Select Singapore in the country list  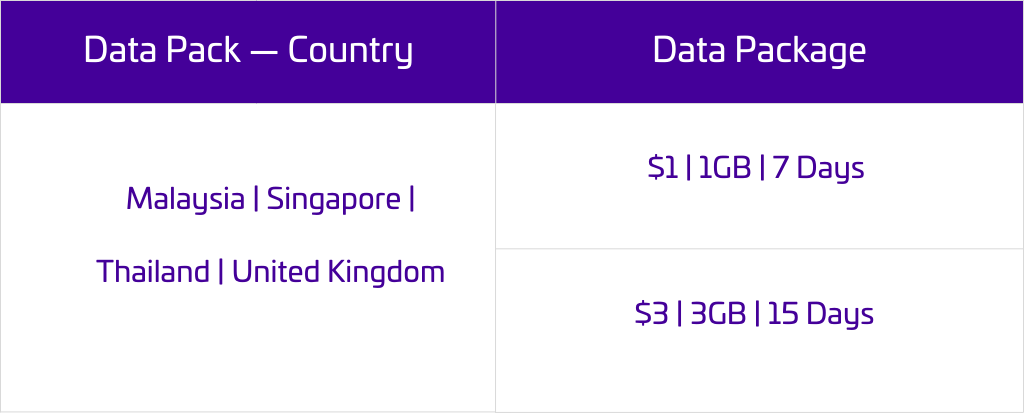pyautogui.click(x=333, y=199)
